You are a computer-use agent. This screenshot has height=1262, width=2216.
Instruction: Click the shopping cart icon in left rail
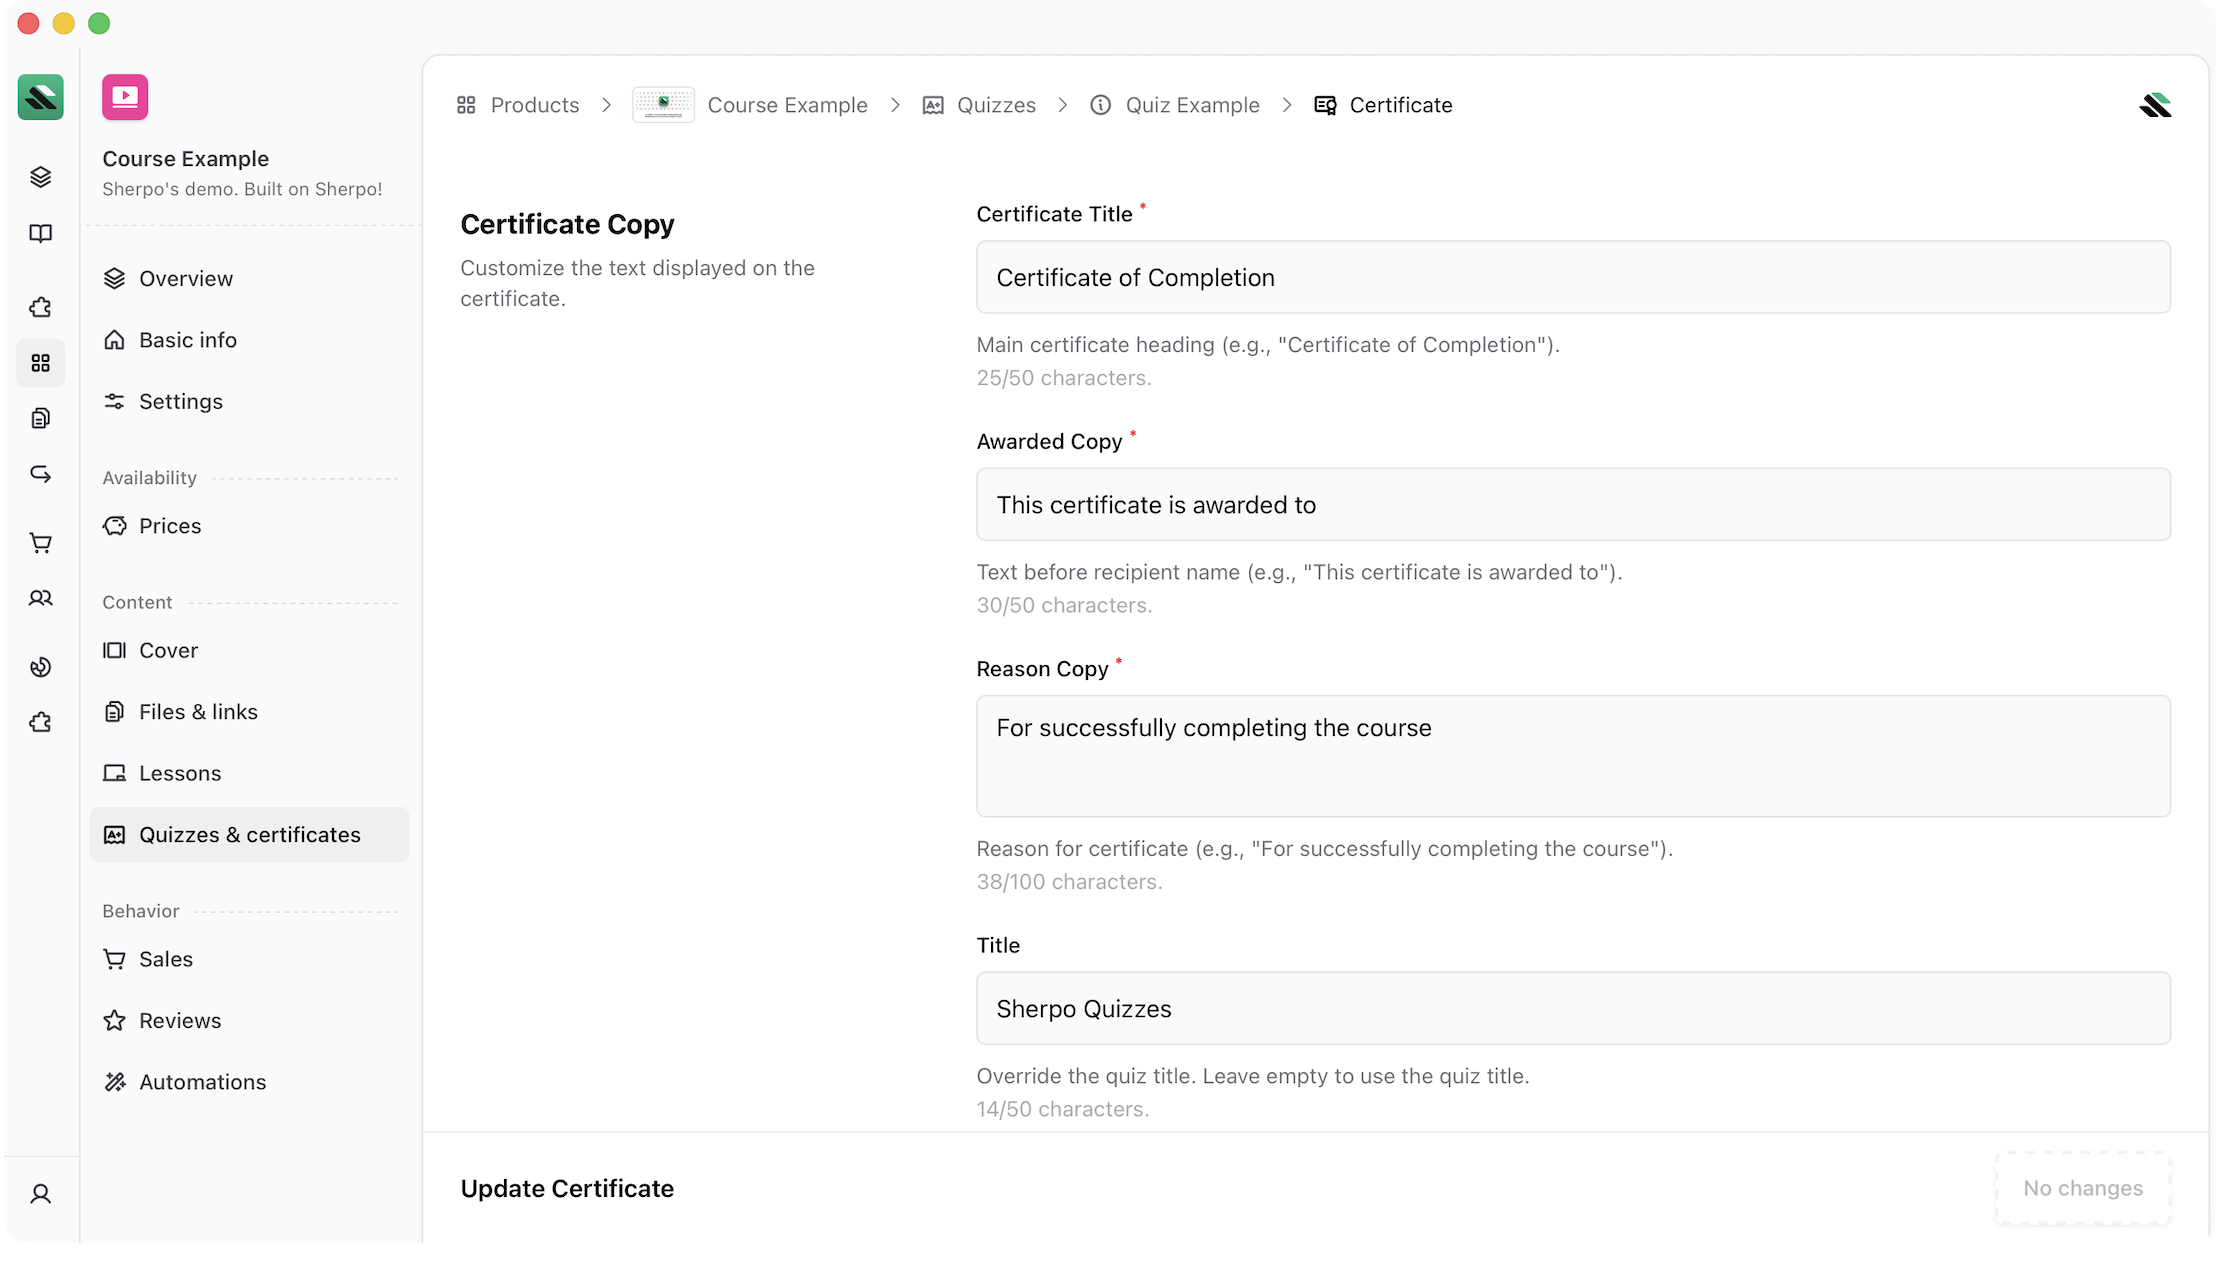tap(40, 543)
